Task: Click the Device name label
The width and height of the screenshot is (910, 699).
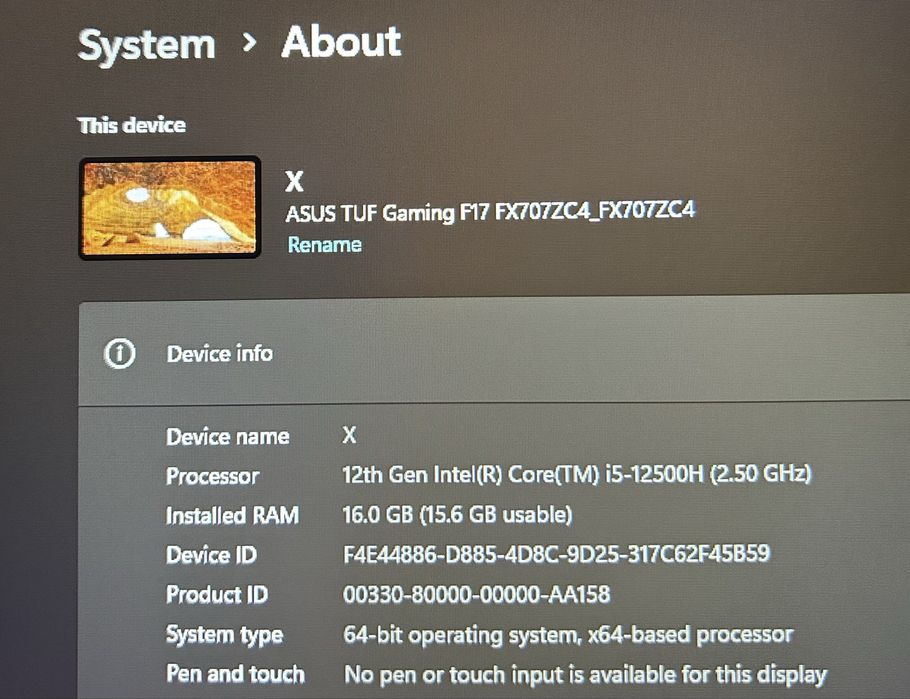Action: pos(228,437)
